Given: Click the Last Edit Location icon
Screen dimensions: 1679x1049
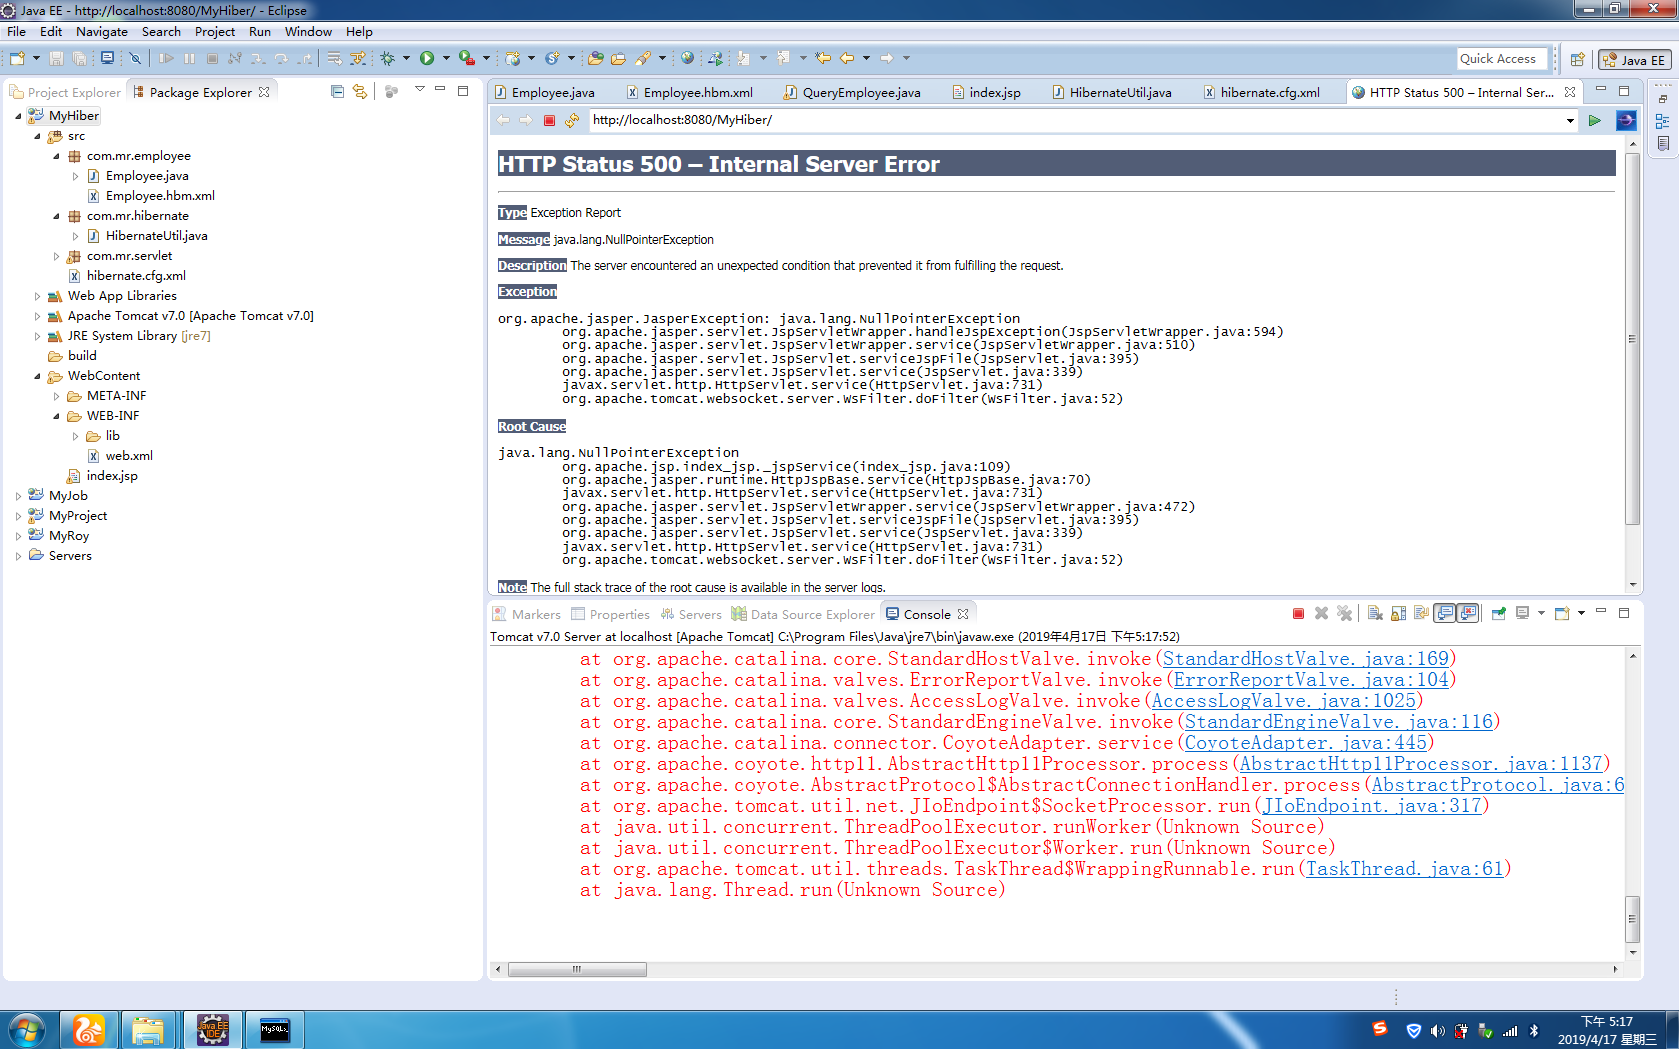Looking at the screenshot, I should click(823, 58).
